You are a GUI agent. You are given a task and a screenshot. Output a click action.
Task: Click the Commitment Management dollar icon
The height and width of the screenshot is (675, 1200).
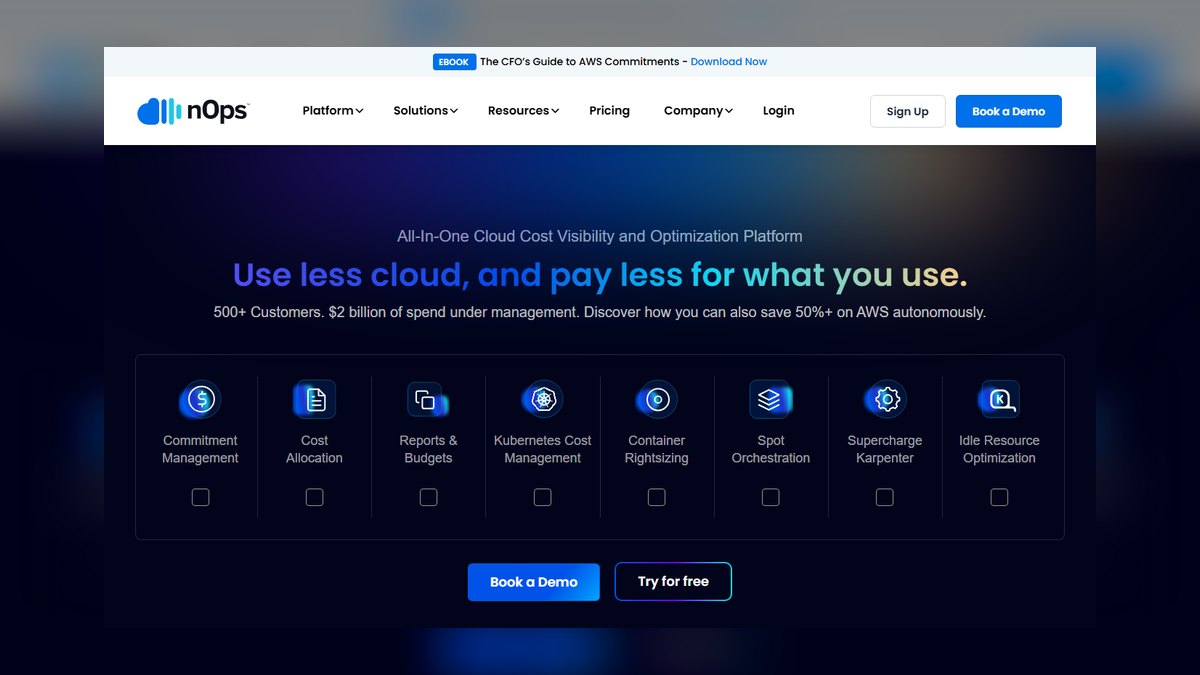pyautogui.click(x=200, y=400)
